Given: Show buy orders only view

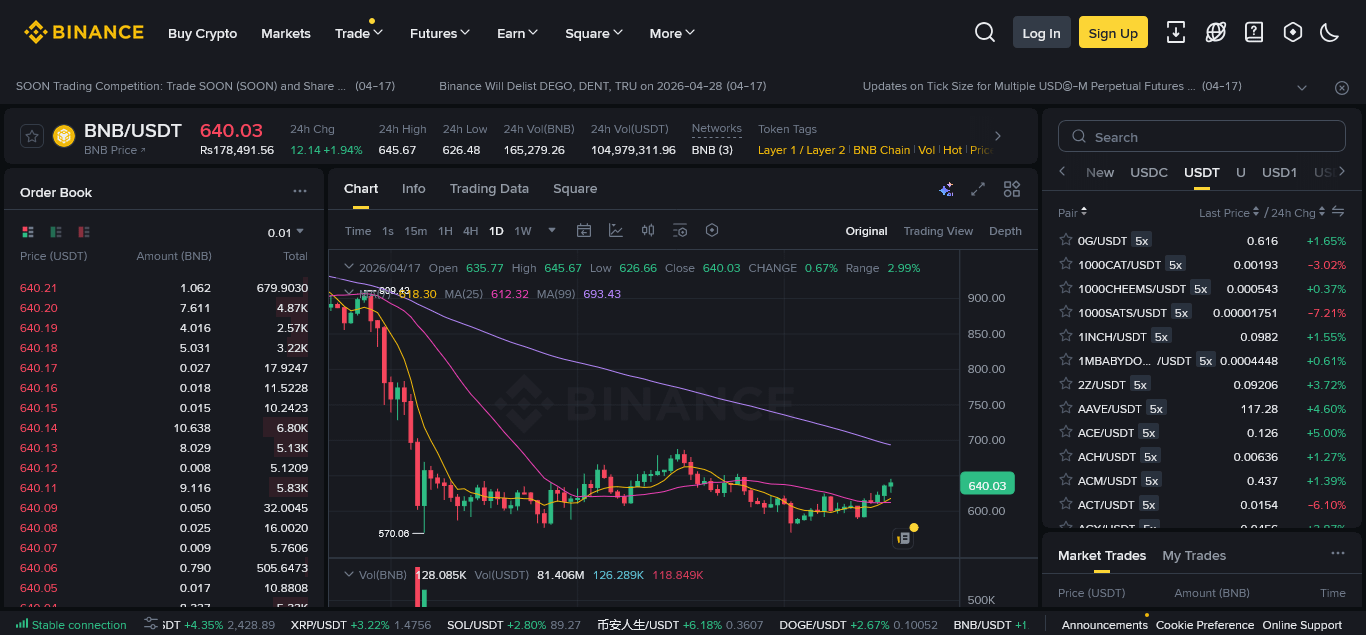Looking at the screenshot, I should point(56,232).
